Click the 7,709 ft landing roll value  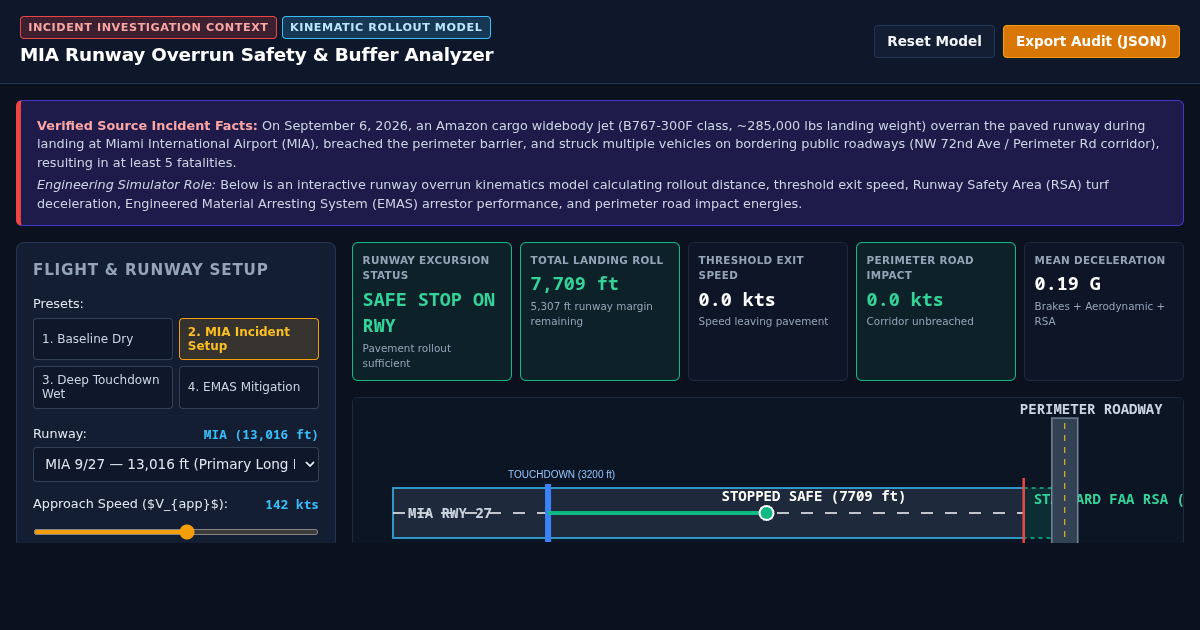point(575,283)
